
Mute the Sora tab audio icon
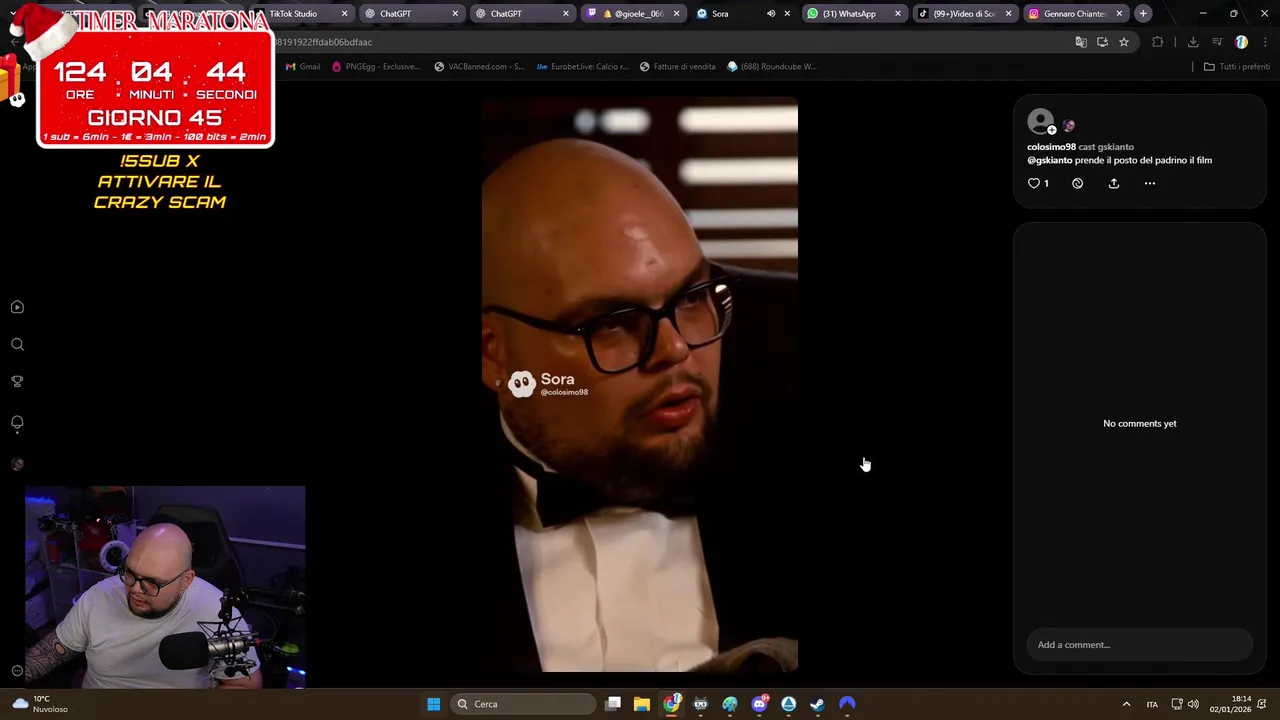click(x=770, y=14)
